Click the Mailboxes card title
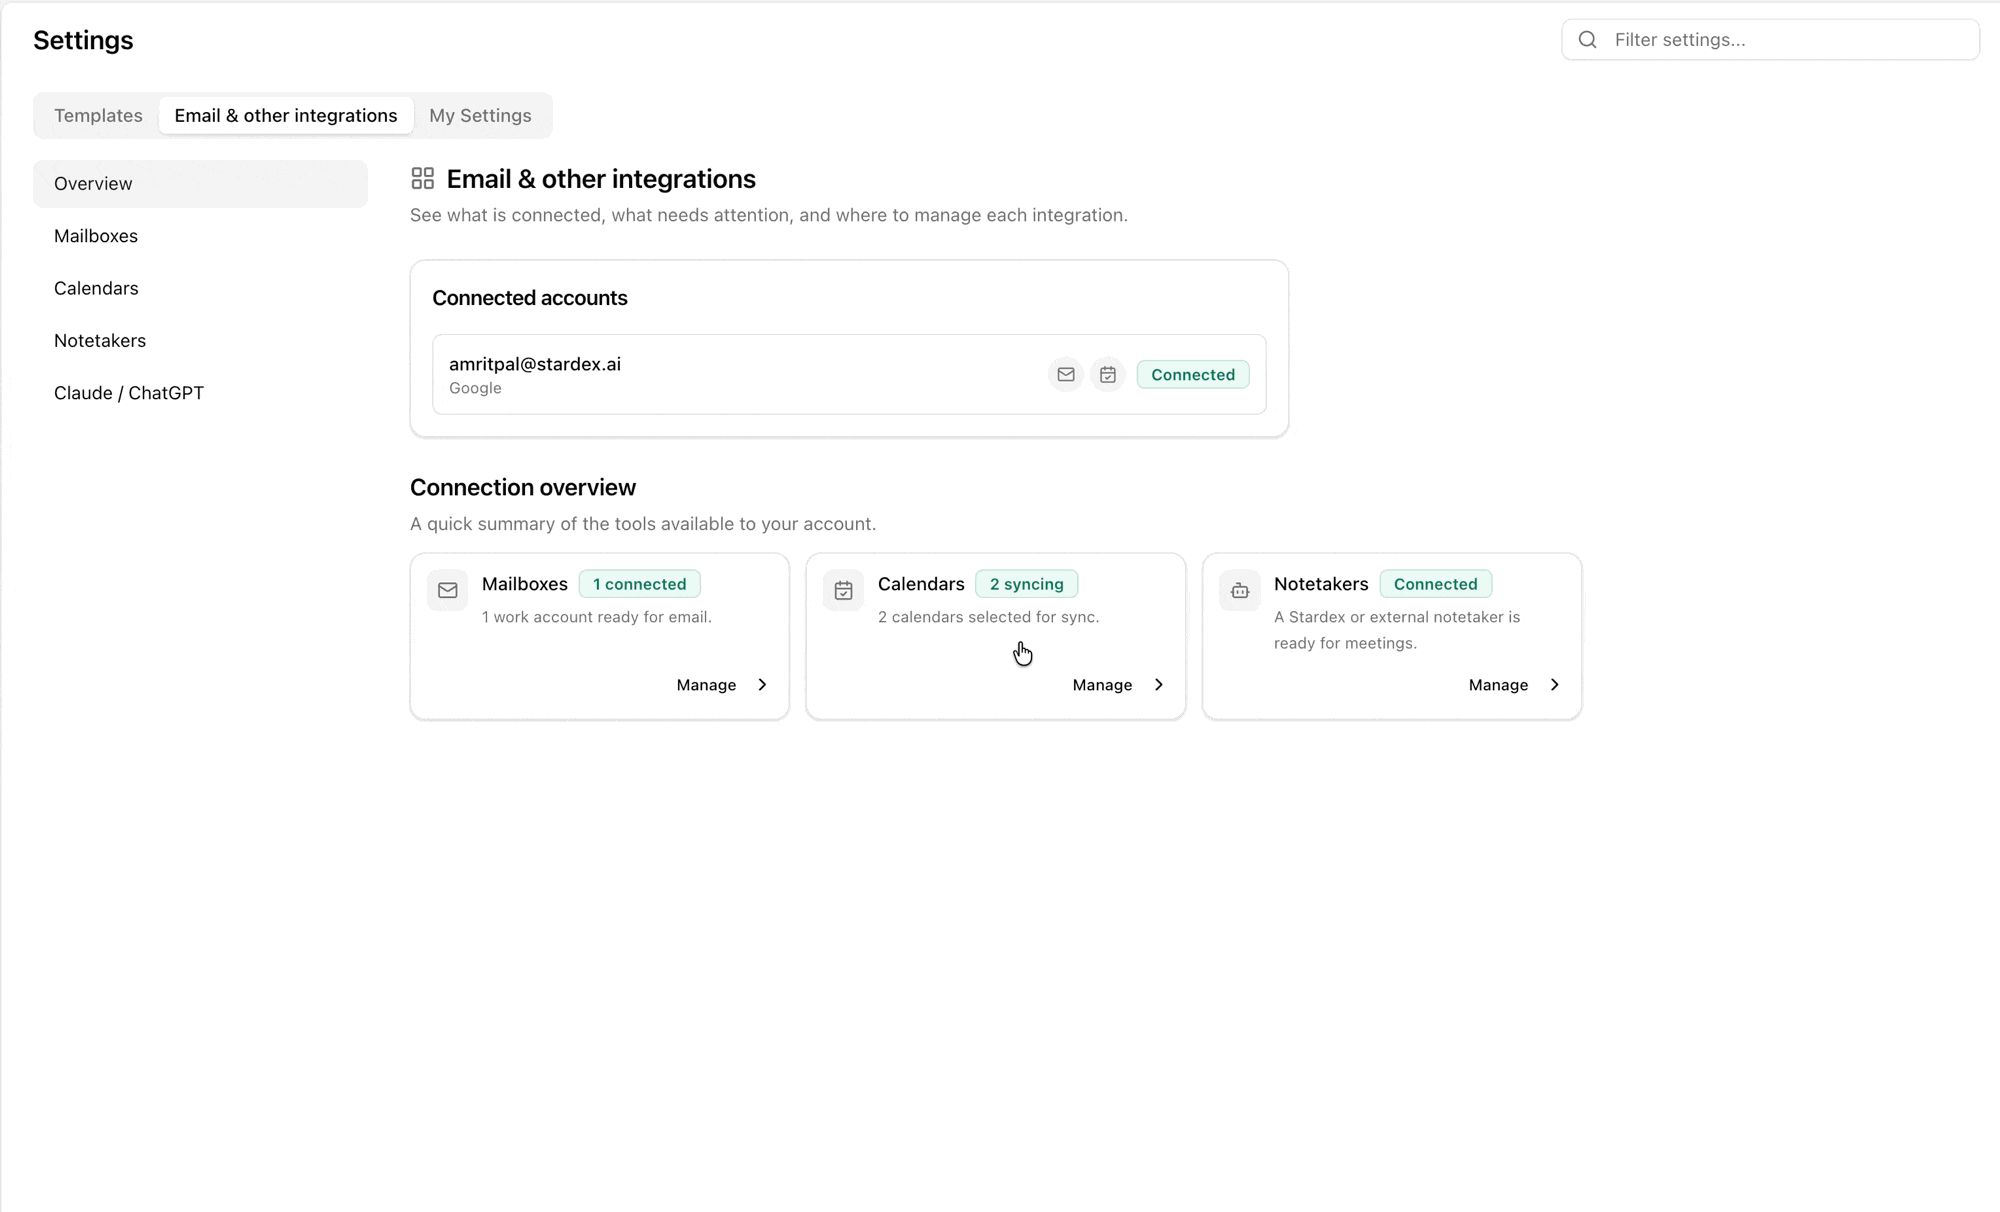The width and height of the screenshot is (2000, 1212). (525, 584)
